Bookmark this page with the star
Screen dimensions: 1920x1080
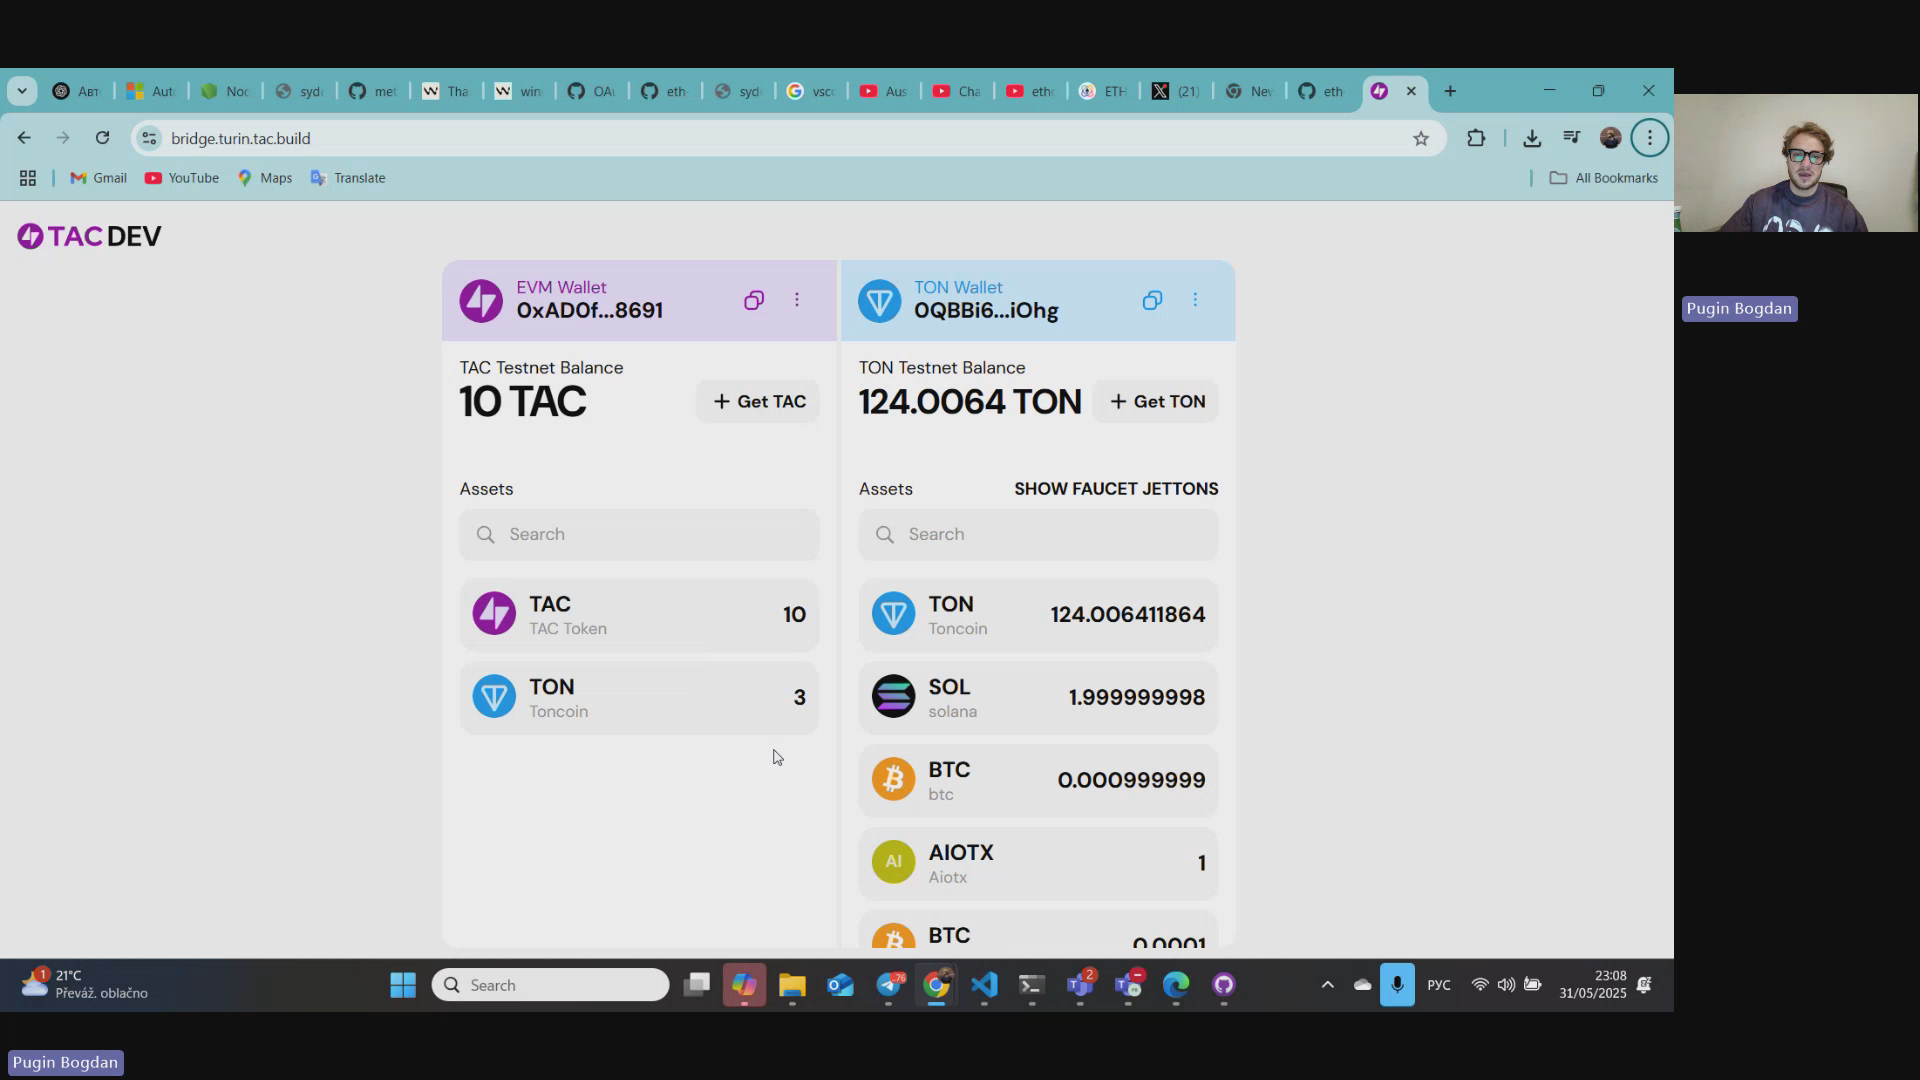tap(1421, 139)
